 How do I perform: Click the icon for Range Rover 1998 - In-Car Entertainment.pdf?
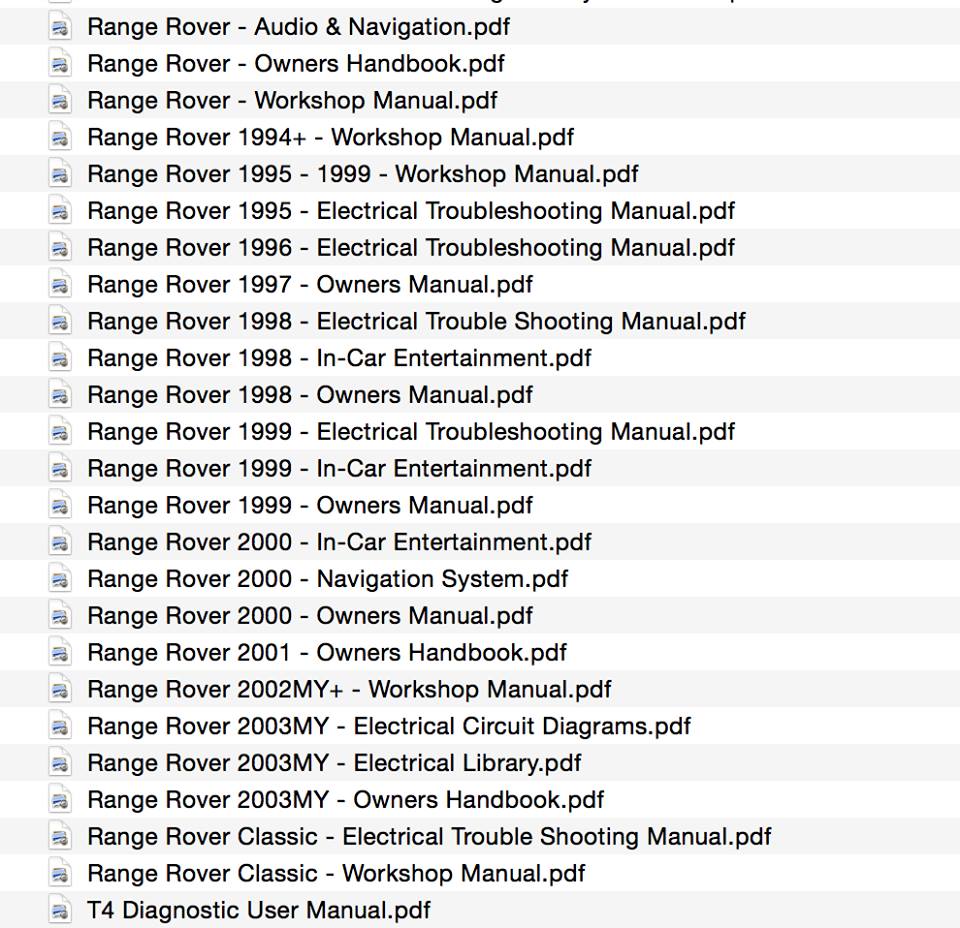click(x=60, y=358)
